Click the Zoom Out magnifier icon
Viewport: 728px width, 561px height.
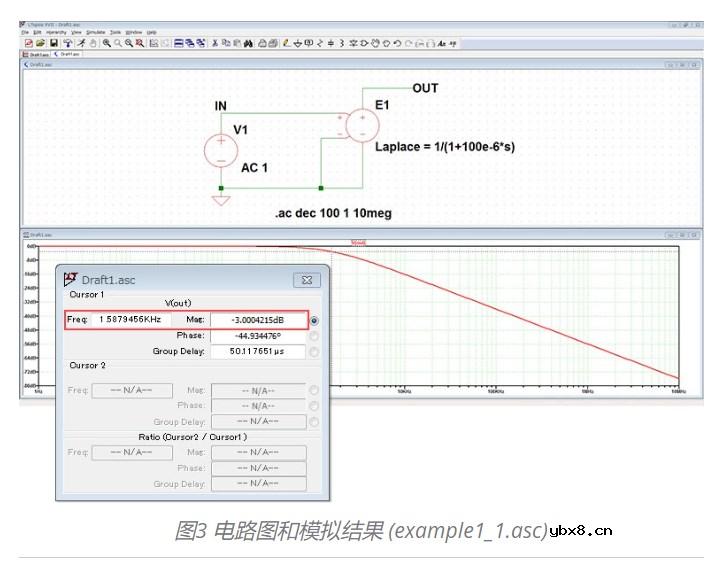[x=129, y=43]
